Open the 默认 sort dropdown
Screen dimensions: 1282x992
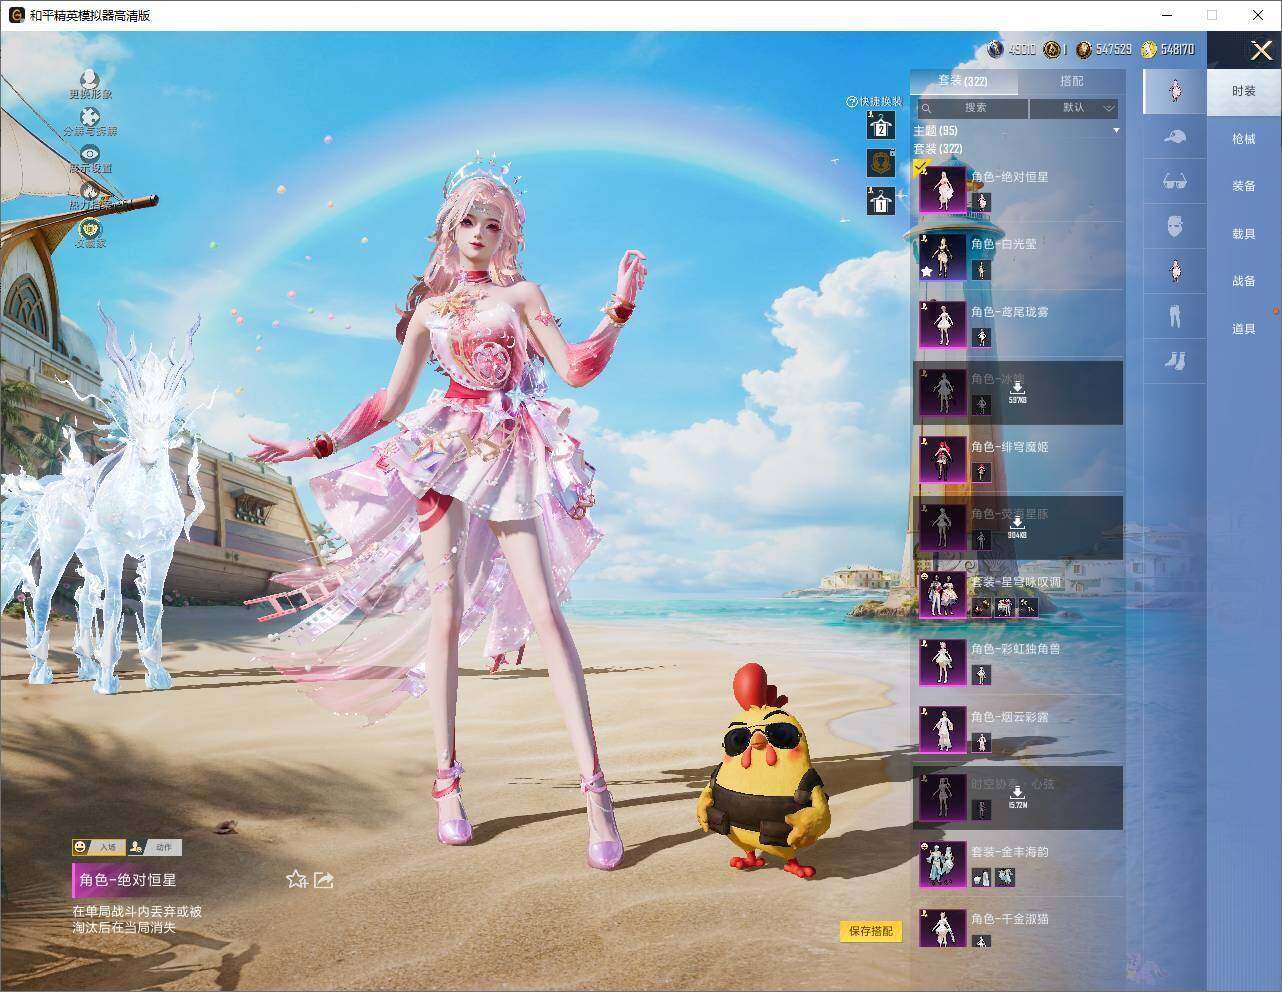click(1074, 108)
